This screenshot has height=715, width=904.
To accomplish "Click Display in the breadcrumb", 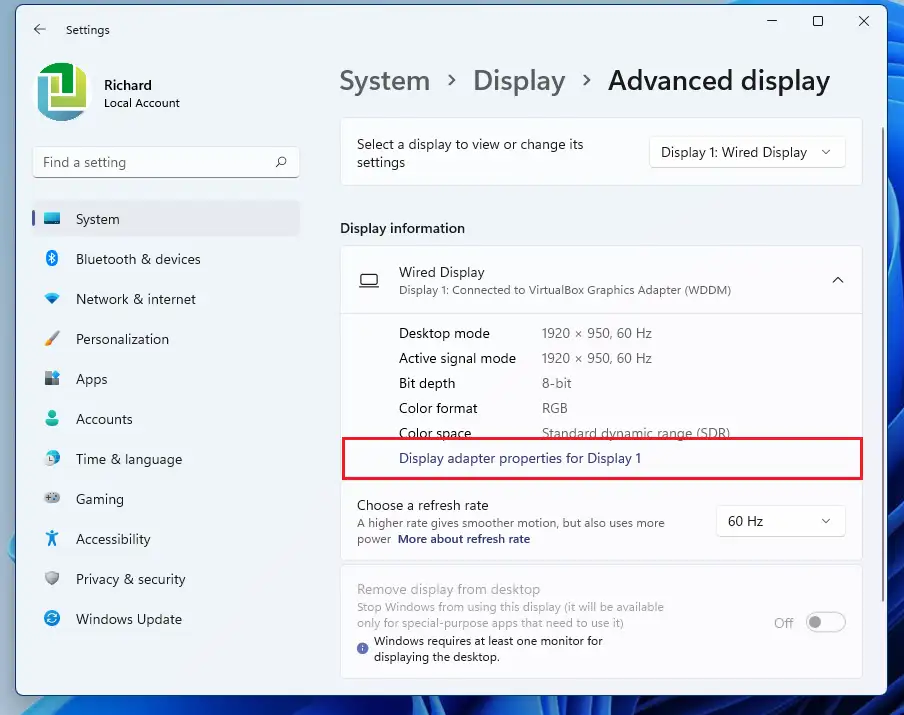I will click(519, 81).
